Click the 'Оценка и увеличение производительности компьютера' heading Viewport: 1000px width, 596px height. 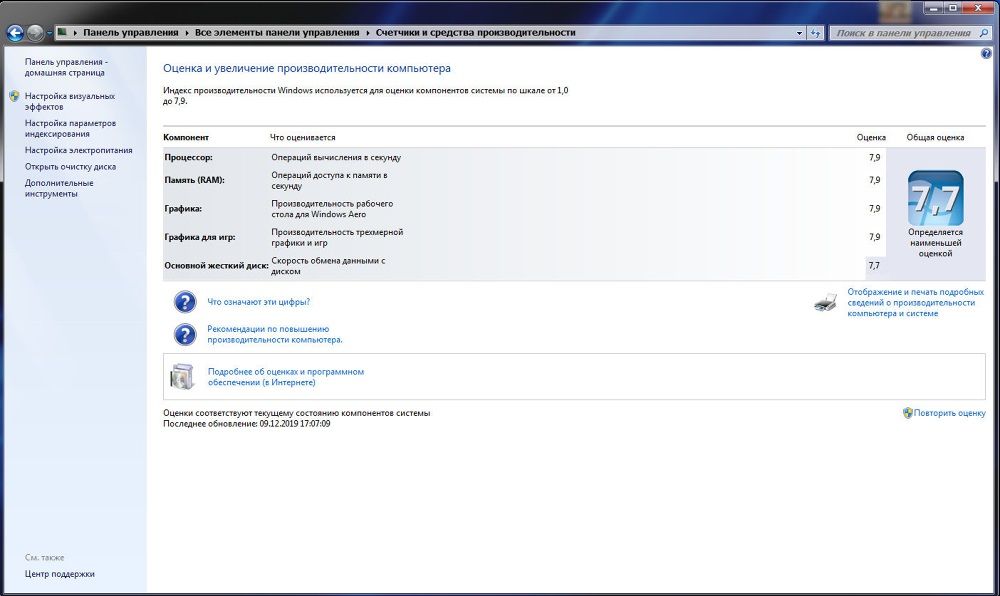tap(307, 68)
